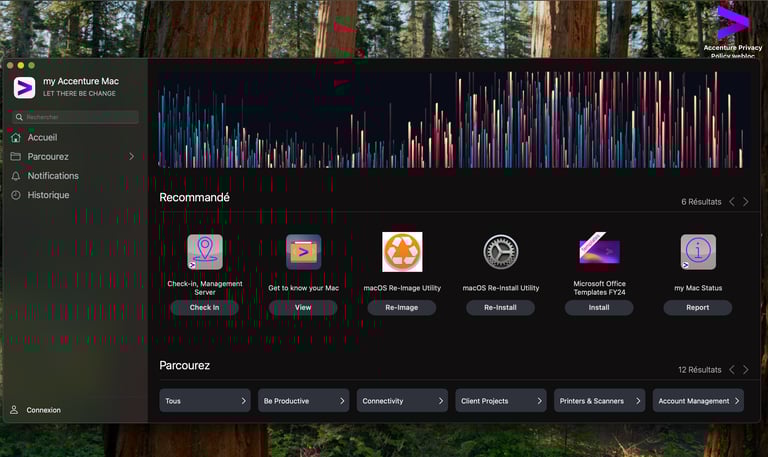Go to next Parcourez results page
Viewport: 768px width, 457px height.
745,370
